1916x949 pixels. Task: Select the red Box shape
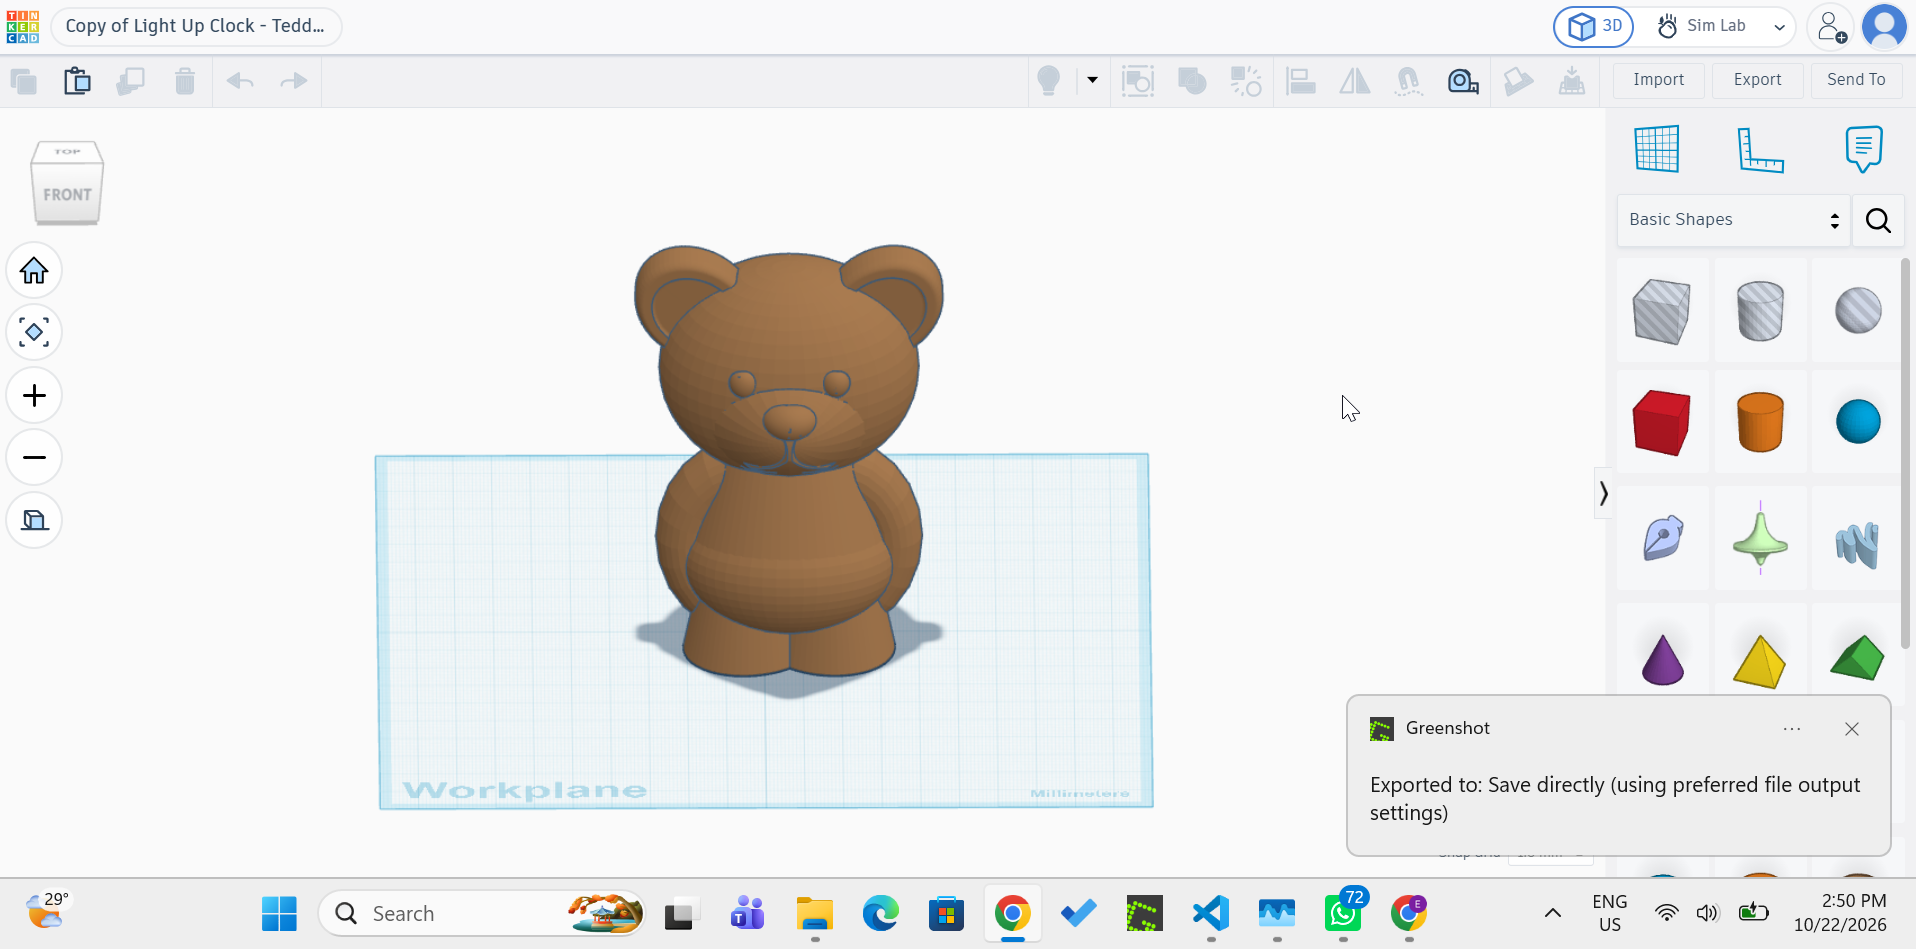1662,422
